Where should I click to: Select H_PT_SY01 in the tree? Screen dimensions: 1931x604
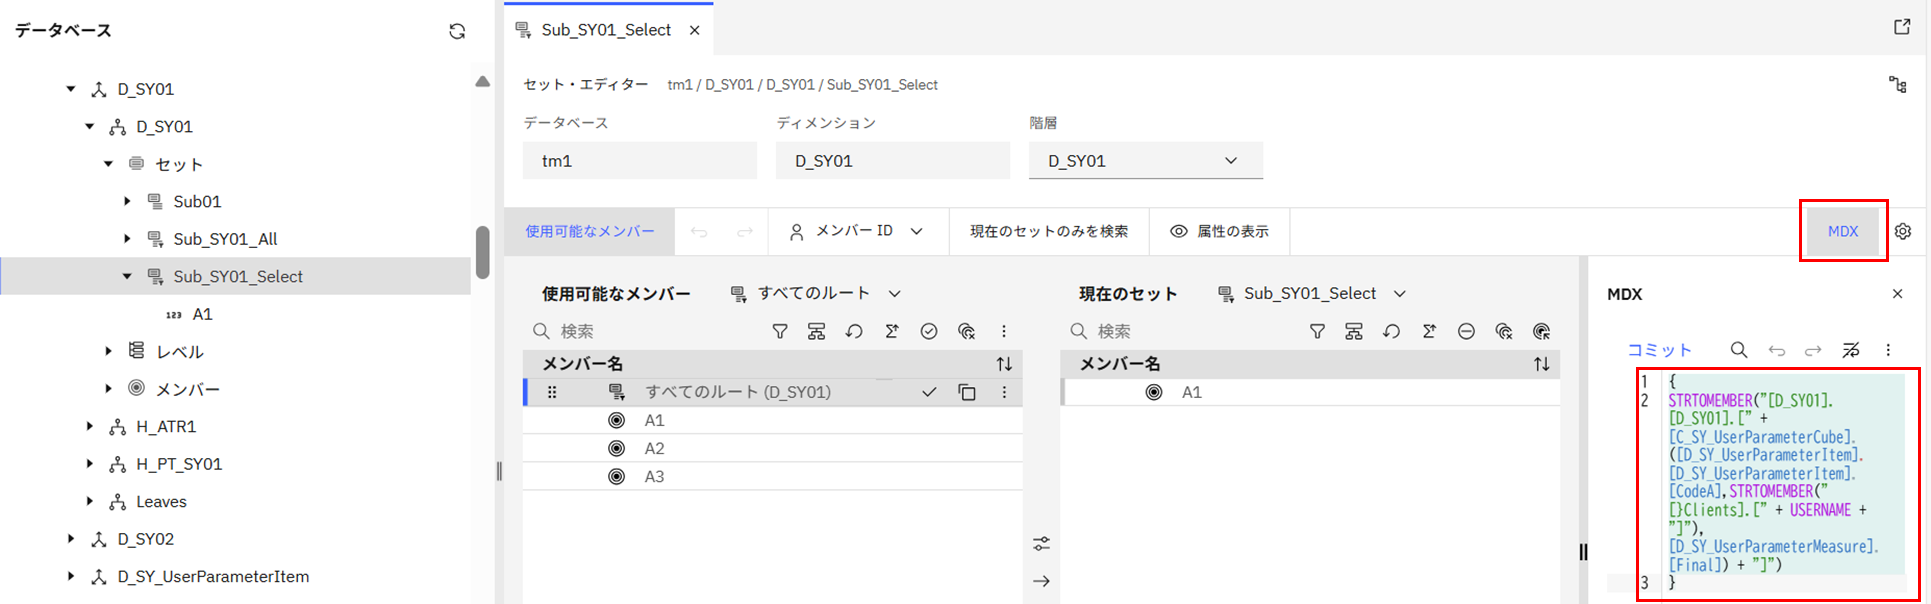point(179,464)
